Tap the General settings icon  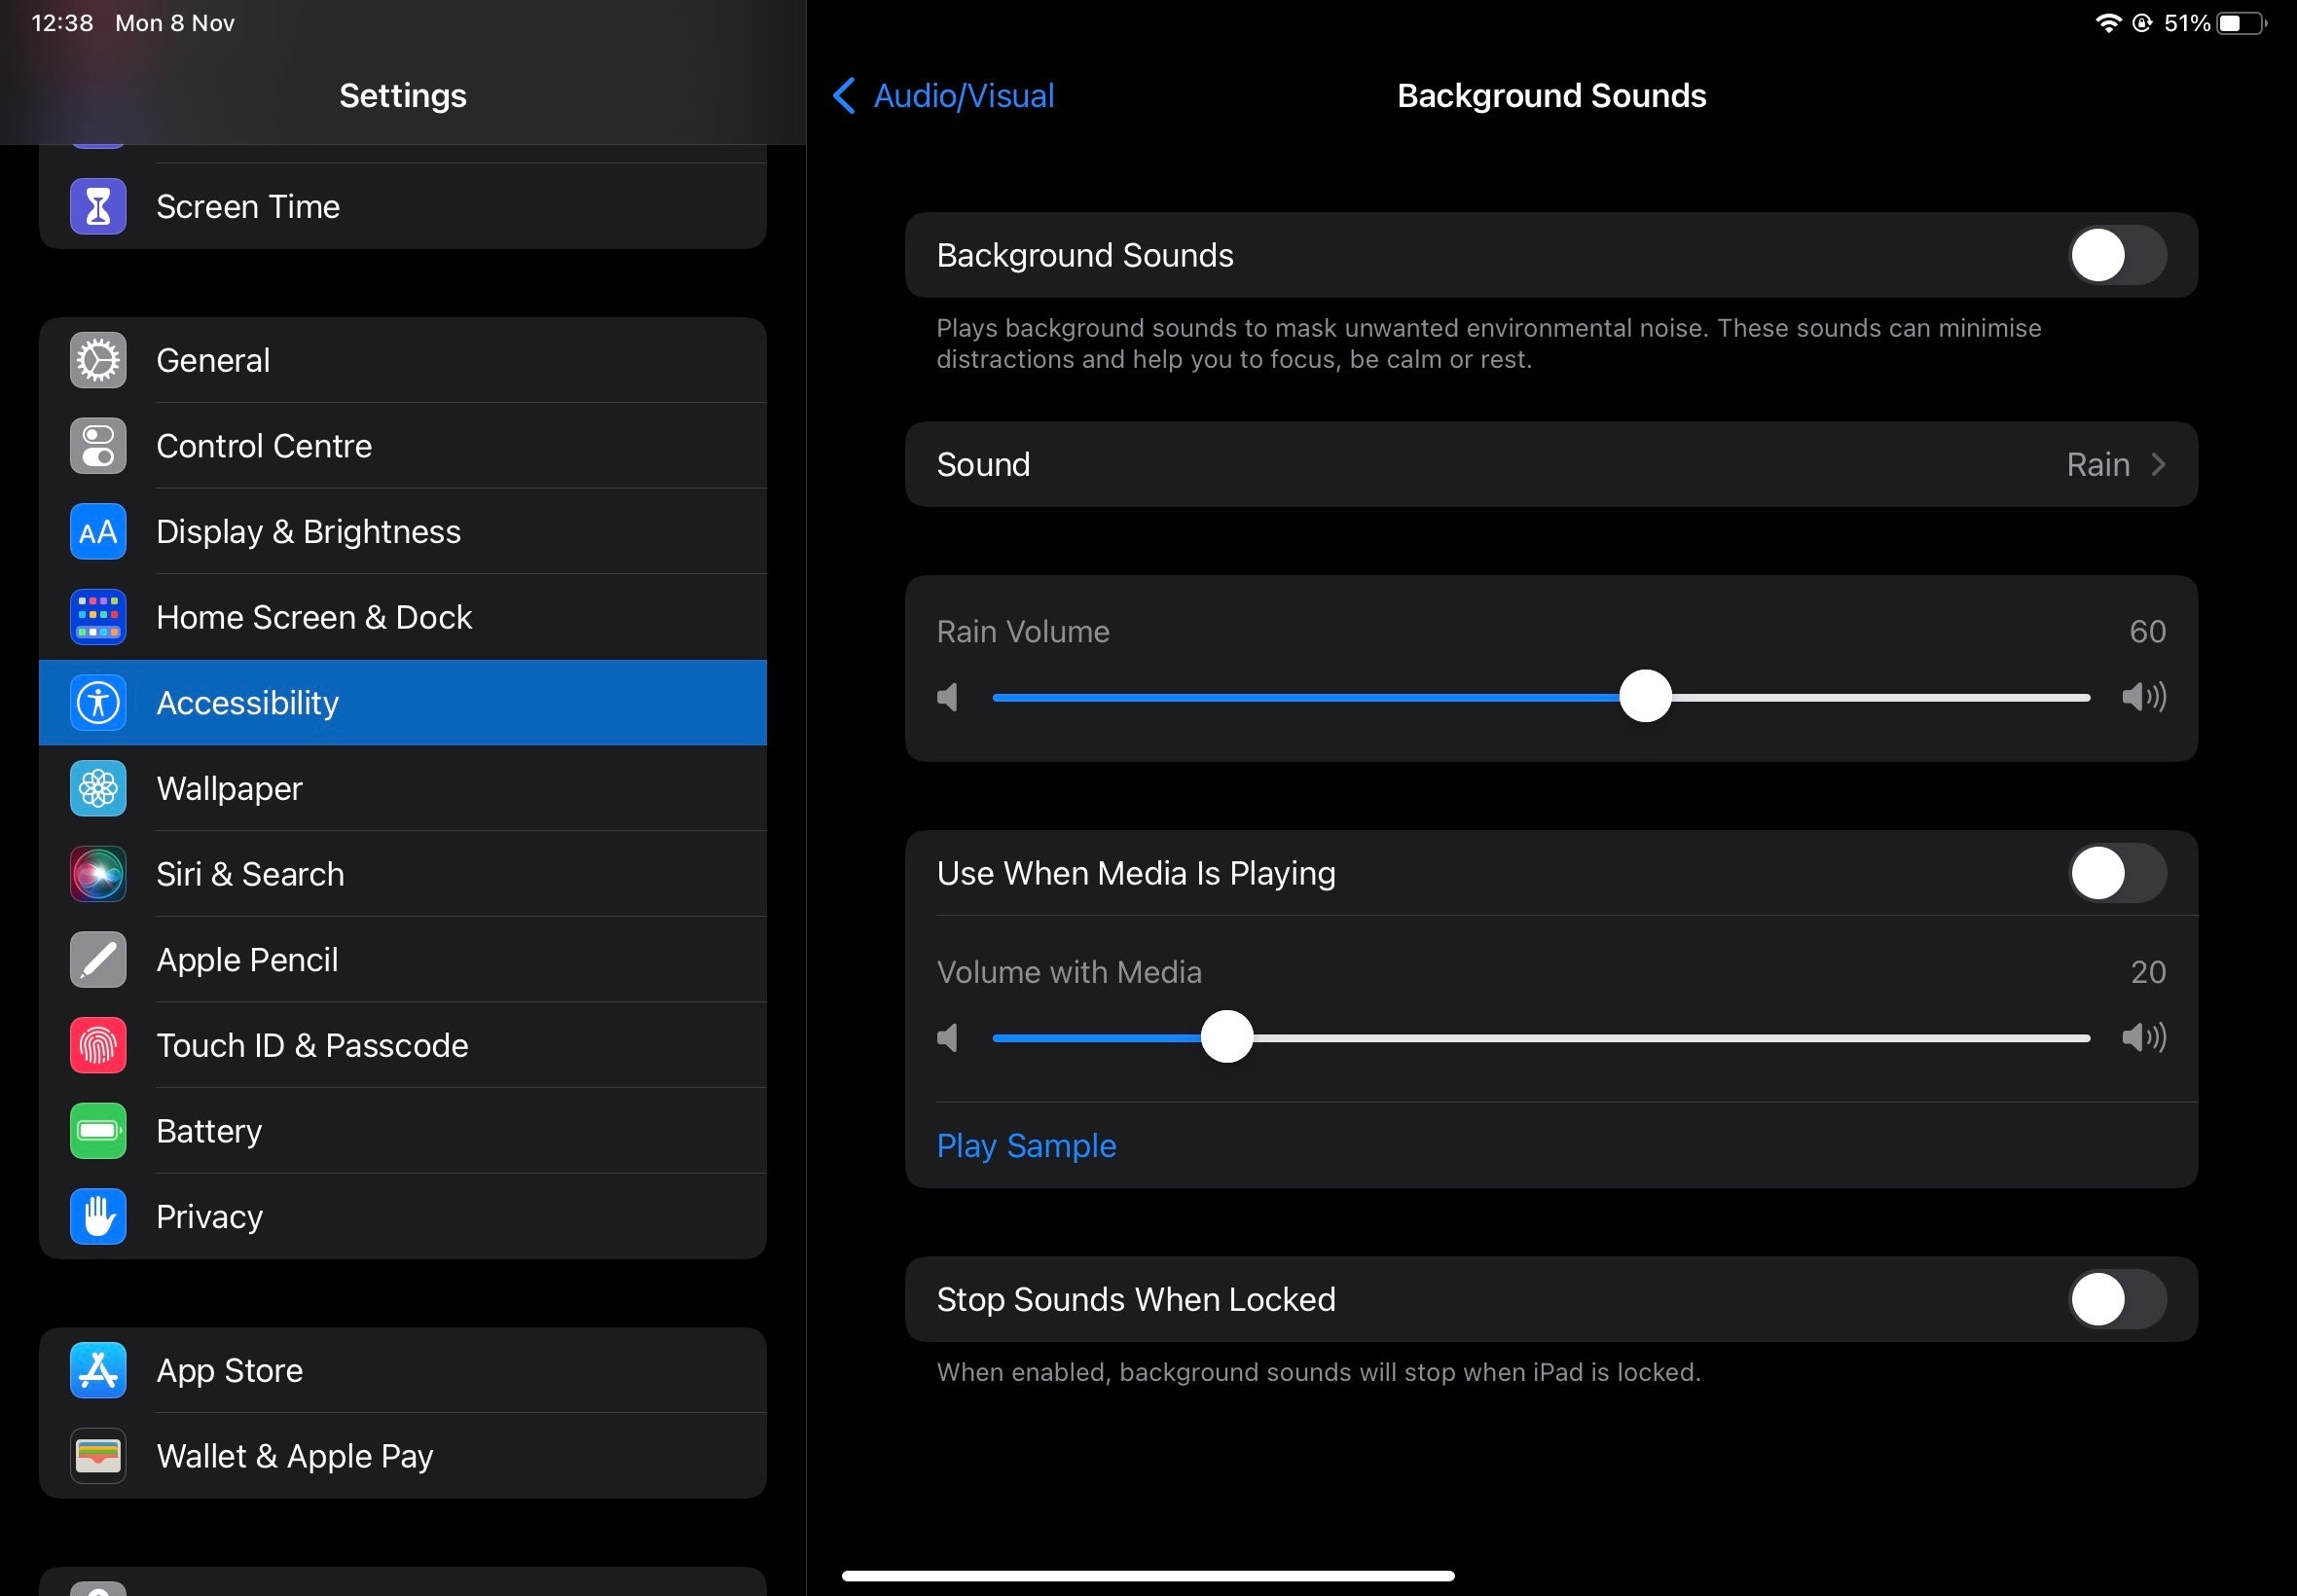pos(97,359)
